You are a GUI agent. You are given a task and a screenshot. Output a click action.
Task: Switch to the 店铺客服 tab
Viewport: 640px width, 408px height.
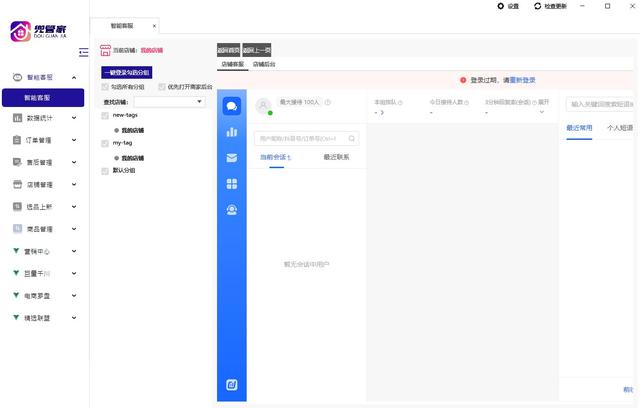(233, 64)
